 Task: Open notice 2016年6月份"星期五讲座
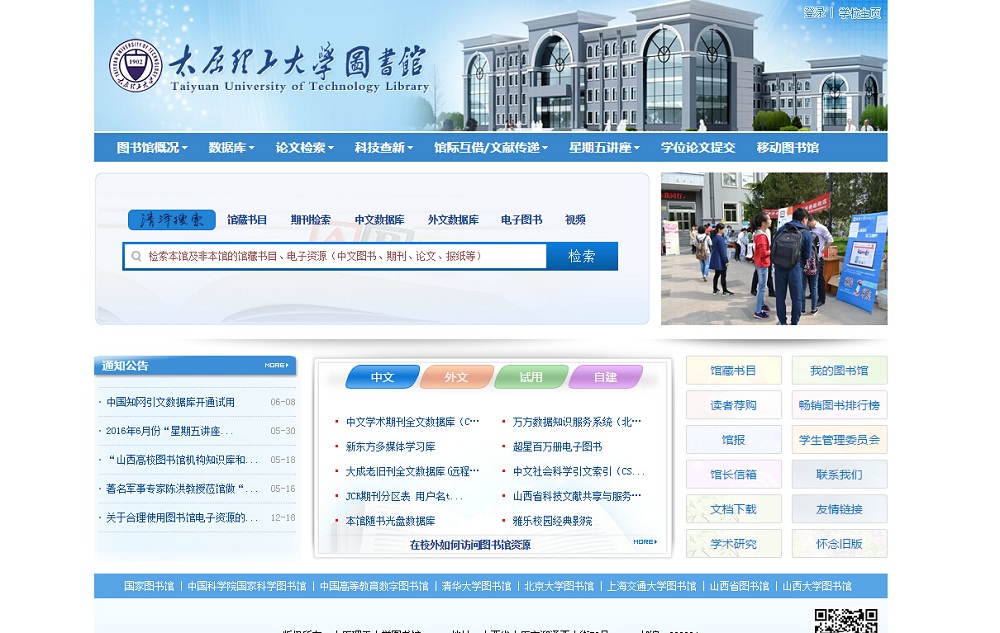pos(169,431)
